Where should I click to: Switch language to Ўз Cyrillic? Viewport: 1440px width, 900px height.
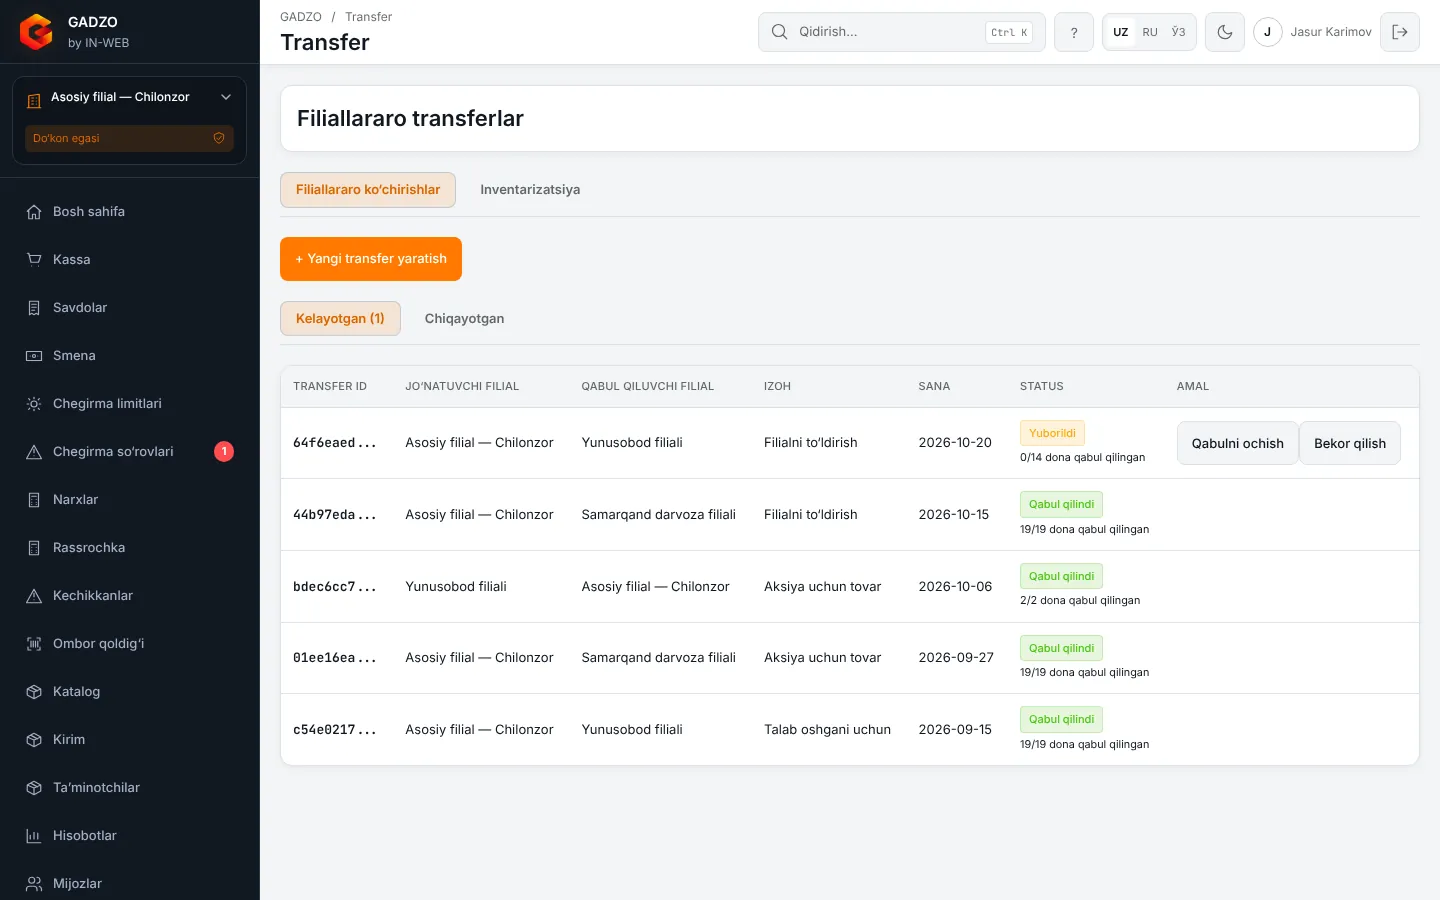click(1179, 32)
